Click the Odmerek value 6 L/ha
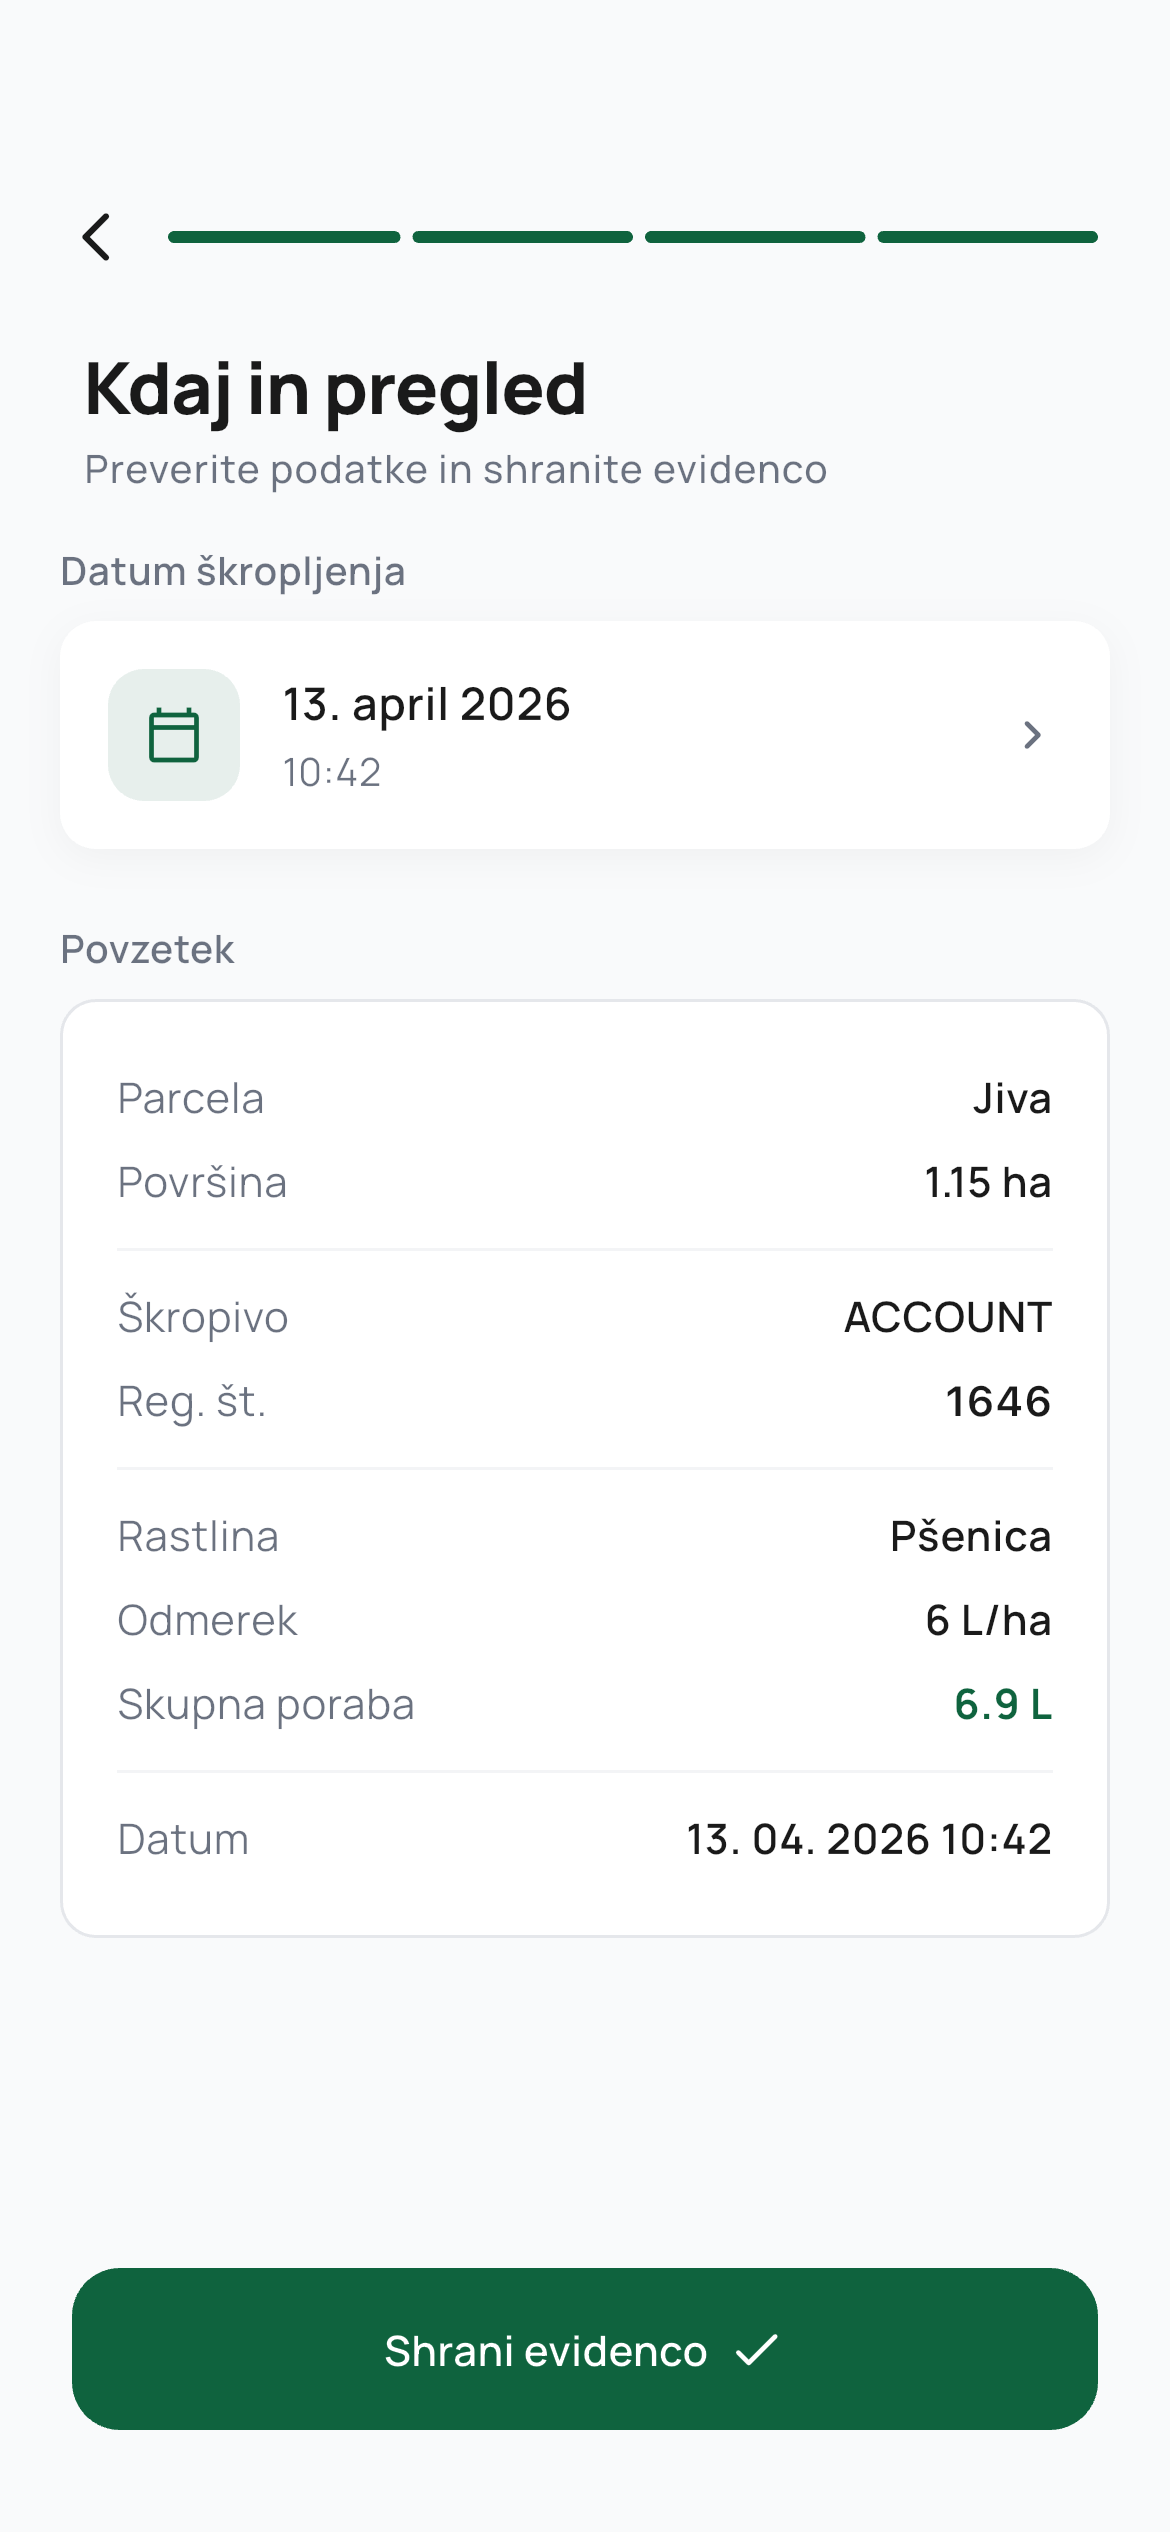 pos(987,1621)
